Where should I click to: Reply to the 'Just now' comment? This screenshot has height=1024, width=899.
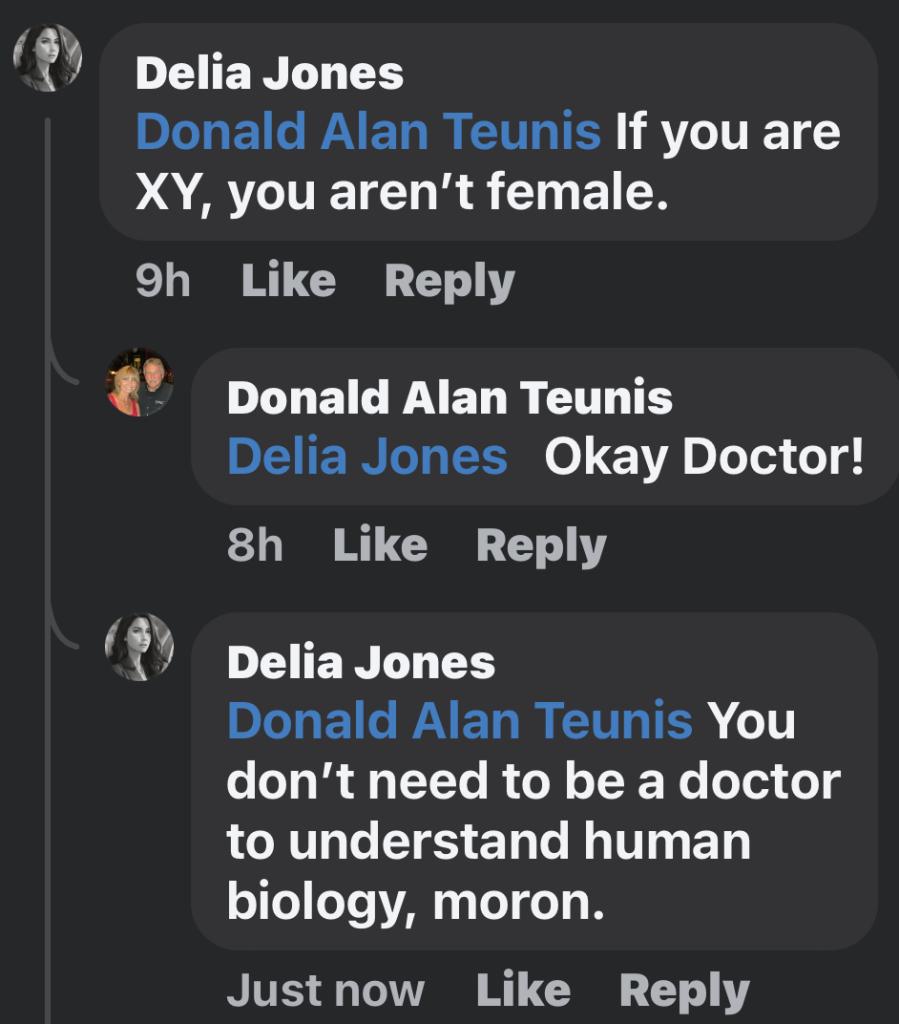(x=684, y=991)
